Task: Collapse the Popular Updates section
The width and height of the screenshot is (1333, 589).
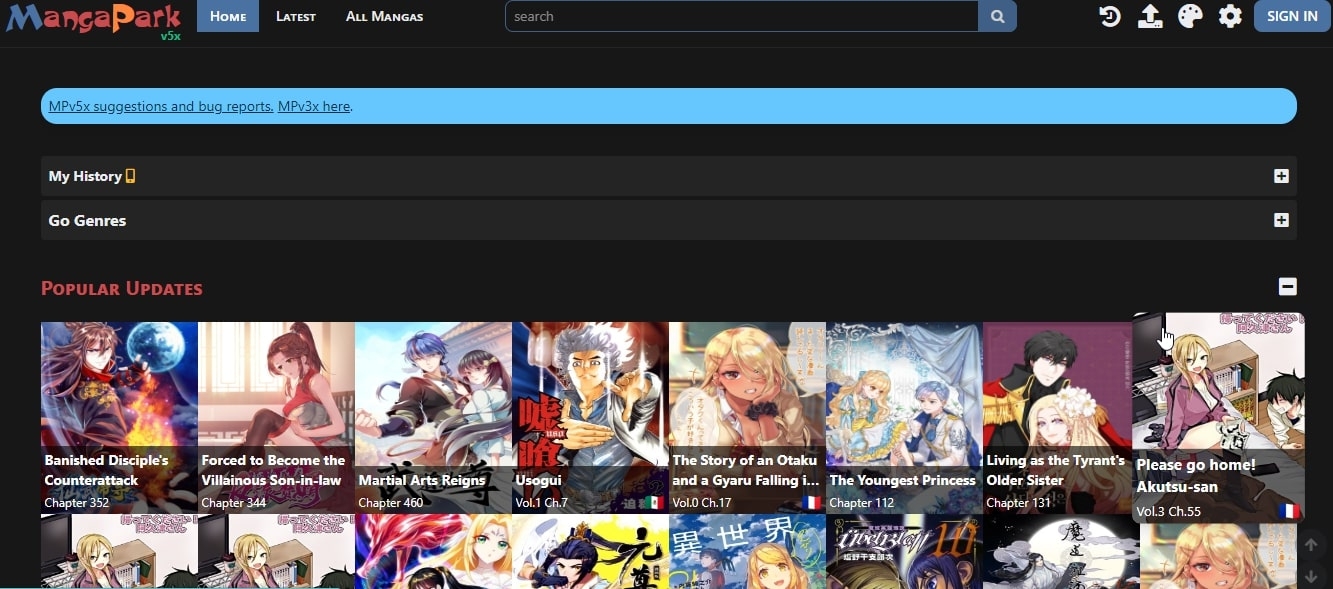Action: (1288, 287)
